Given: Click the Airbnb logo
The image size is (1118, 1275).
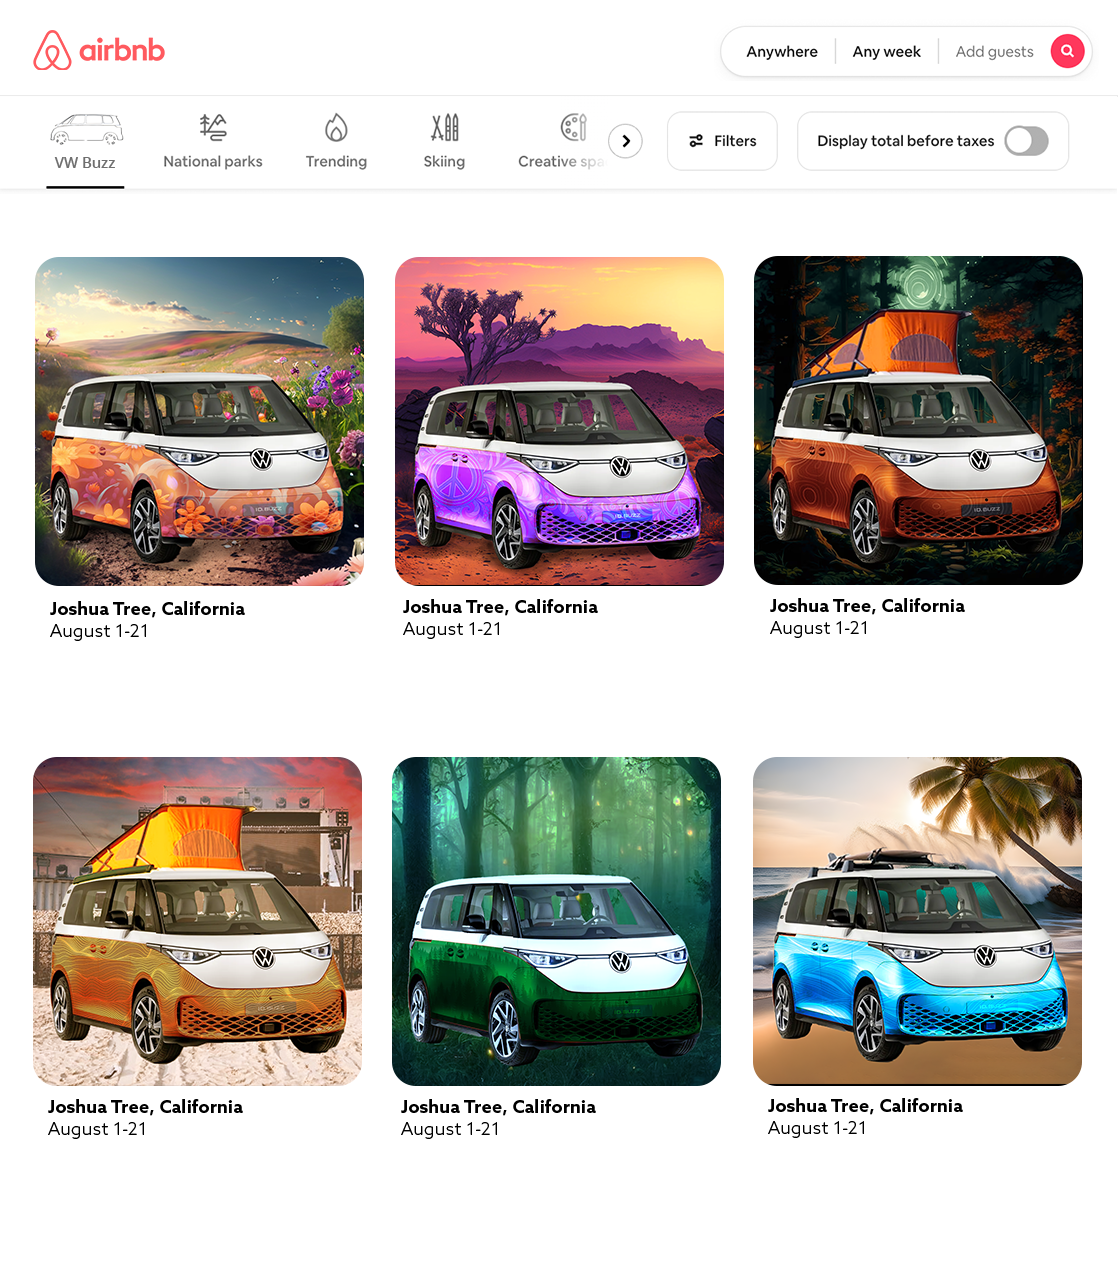Looking at the screenshot, I should pyautogui.click(x=99, y=50).
